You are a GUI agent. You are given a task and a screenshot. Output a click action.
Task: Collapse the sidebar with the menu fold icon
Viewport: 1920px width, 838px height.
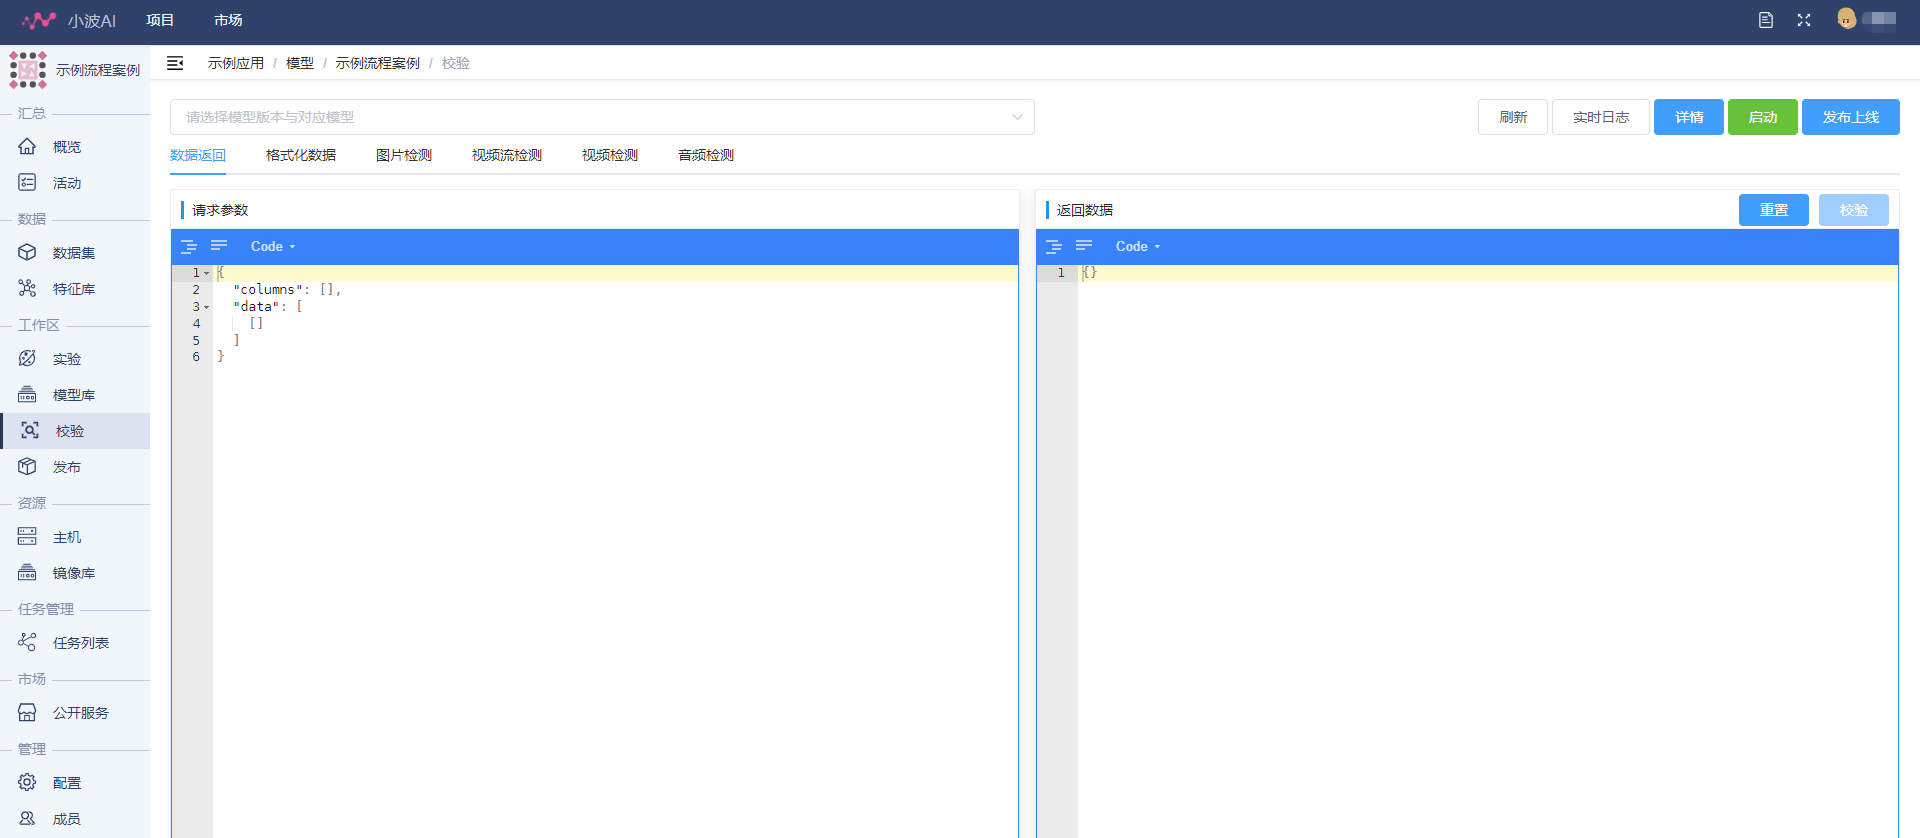tap(175, 63)
